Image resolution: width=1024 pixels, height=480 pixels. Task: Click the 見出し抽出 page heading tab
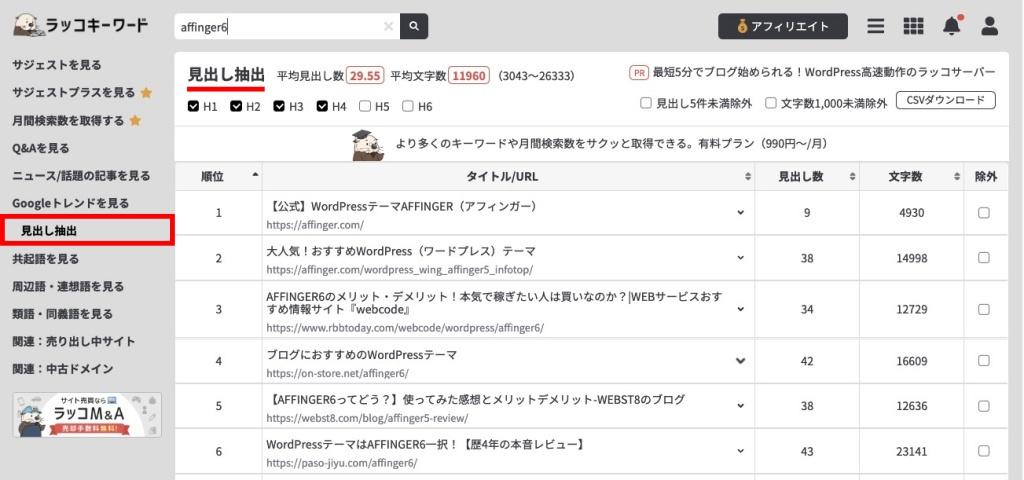(226, 74)
